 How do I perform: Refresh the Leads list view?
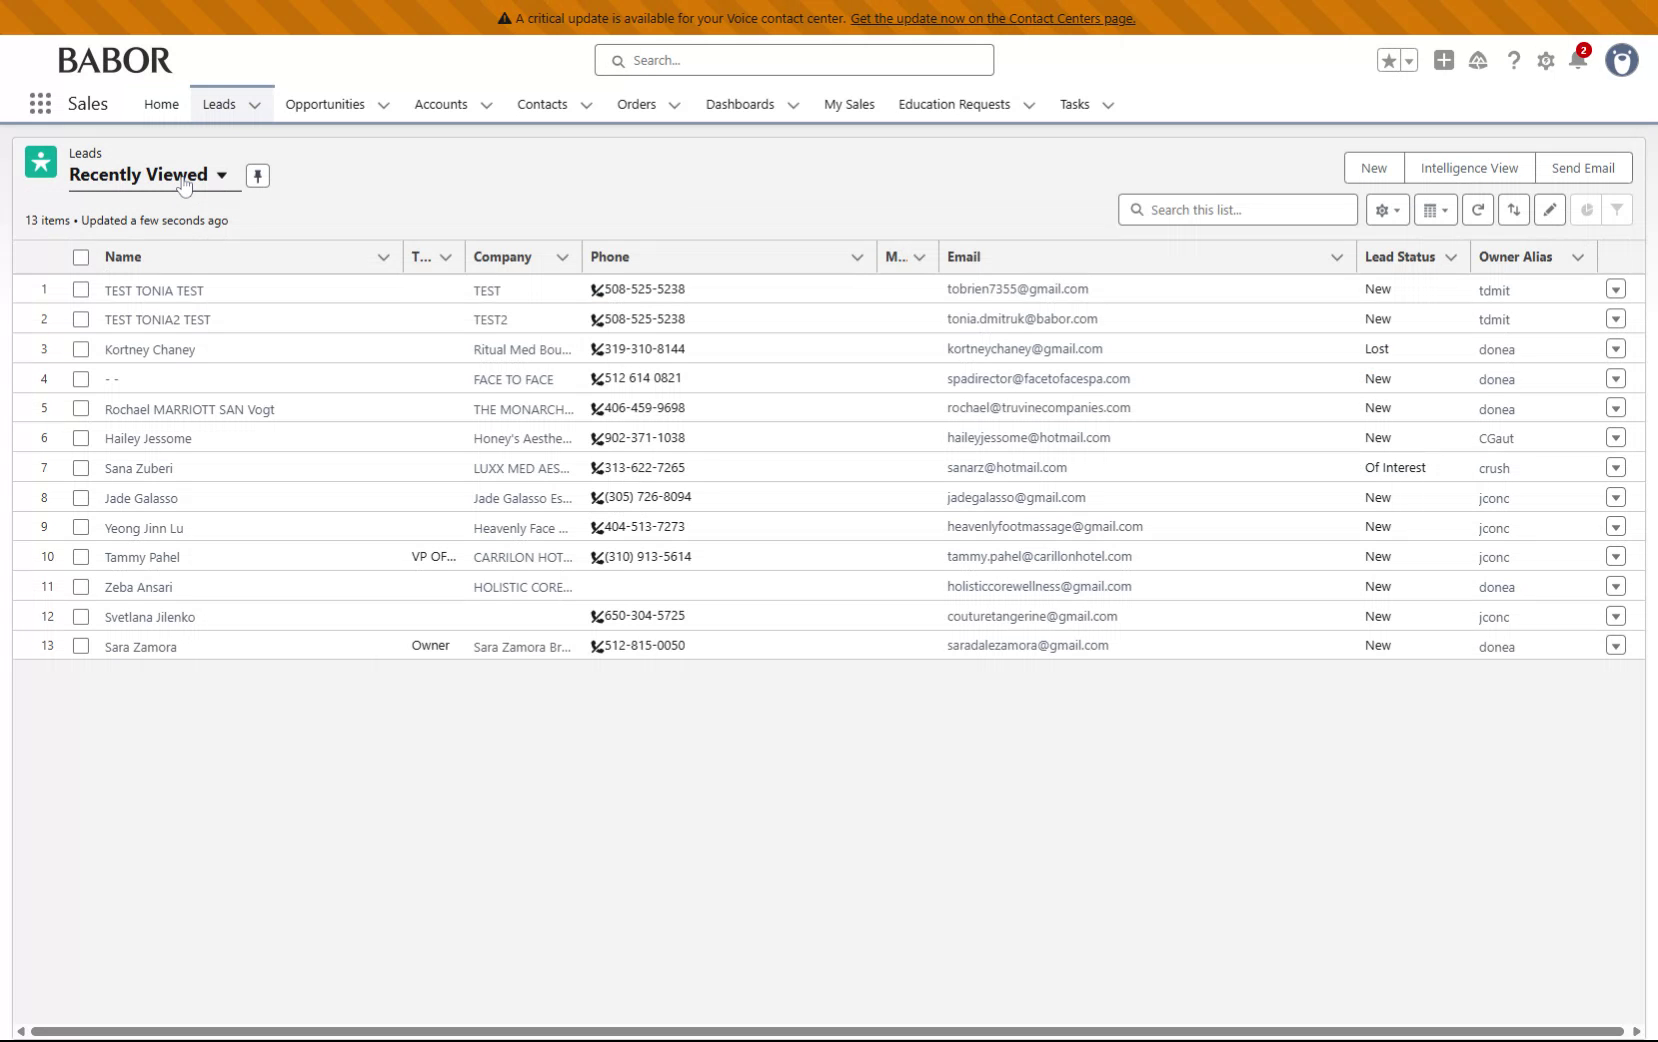[1478, 209]
